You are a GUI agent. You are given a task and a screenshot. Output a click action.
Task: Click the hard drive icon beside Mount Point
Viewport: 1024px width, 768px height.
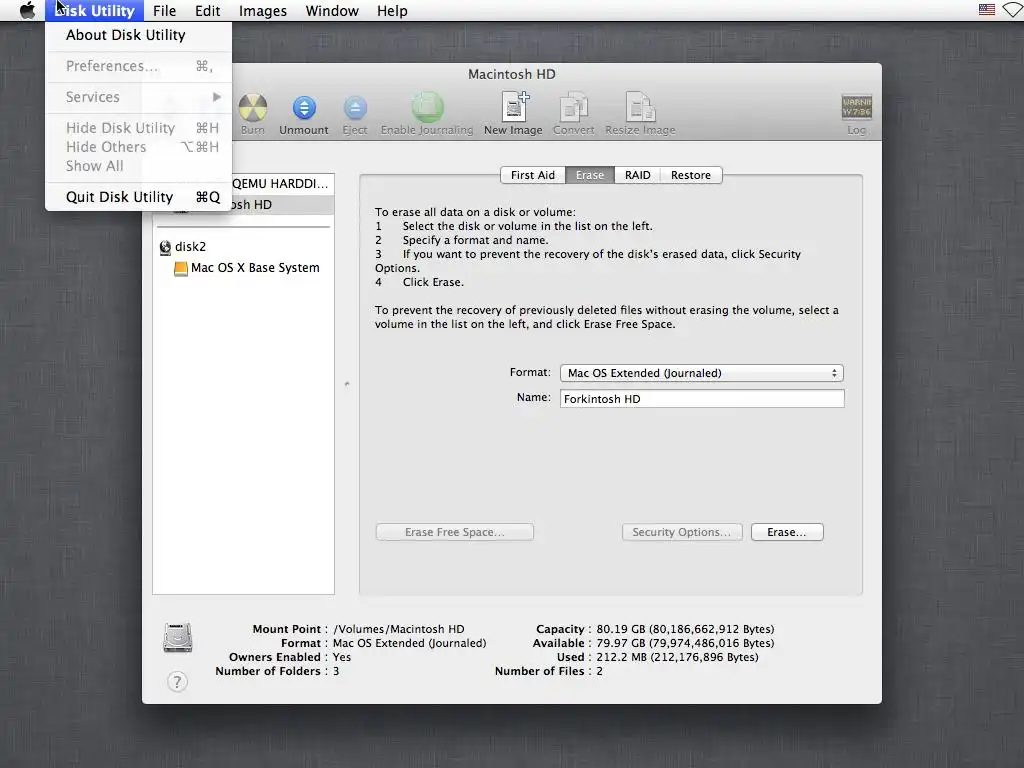pyautogui.click(x=178, y=638)
